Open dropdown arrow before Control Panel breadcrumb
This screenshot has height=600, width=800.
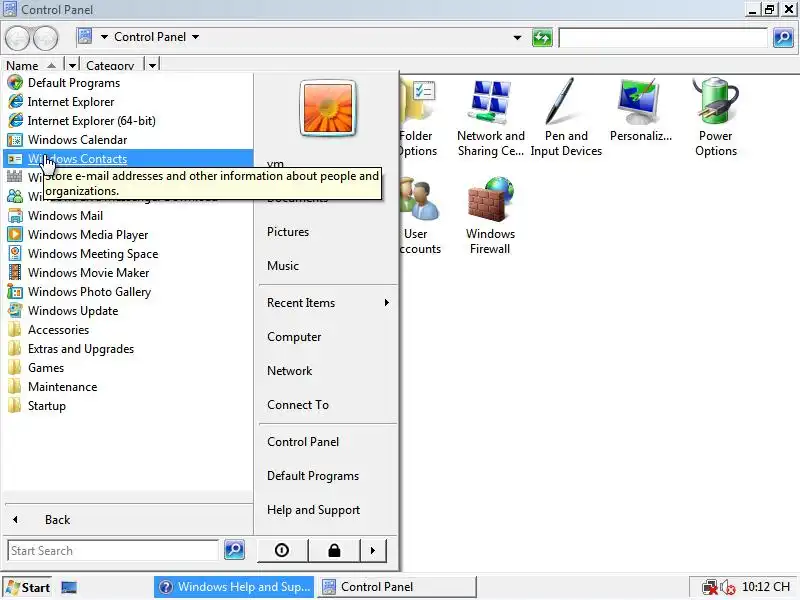click(104, 37)
